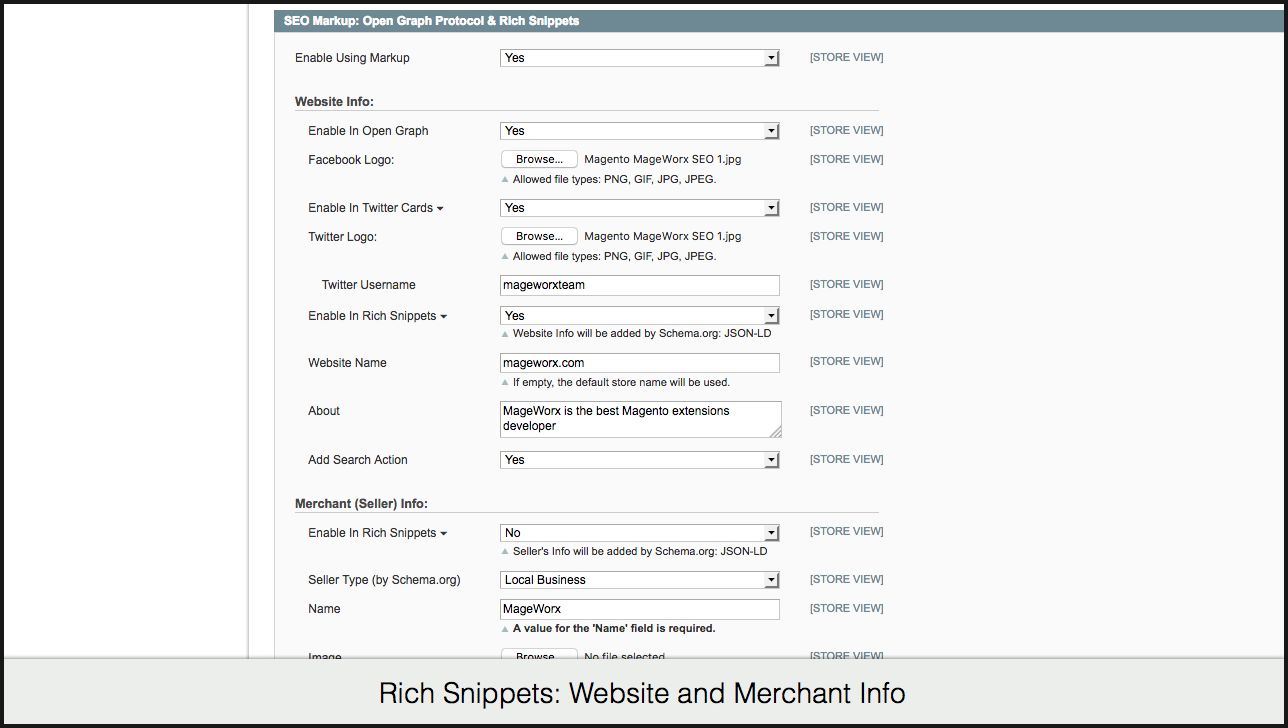The width and height of the screenshot is (1288, 728).
Task: Click the About text area
Action: [639, 419]
